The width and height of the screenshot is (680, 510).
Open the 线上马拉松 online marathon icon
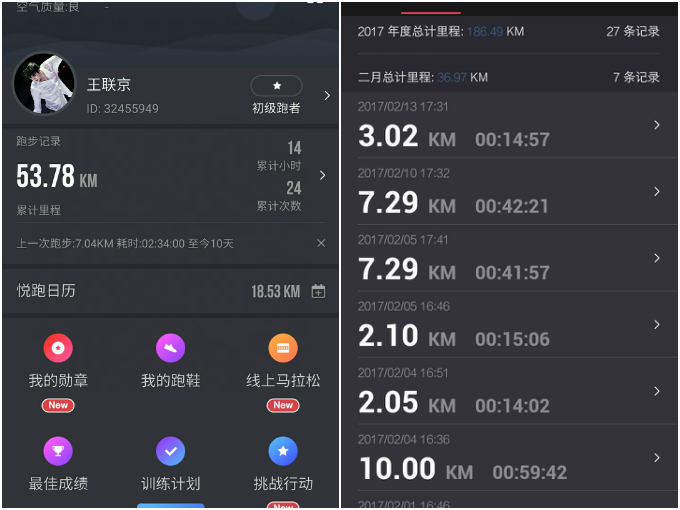pyautogui.click(x=283, y=348)
